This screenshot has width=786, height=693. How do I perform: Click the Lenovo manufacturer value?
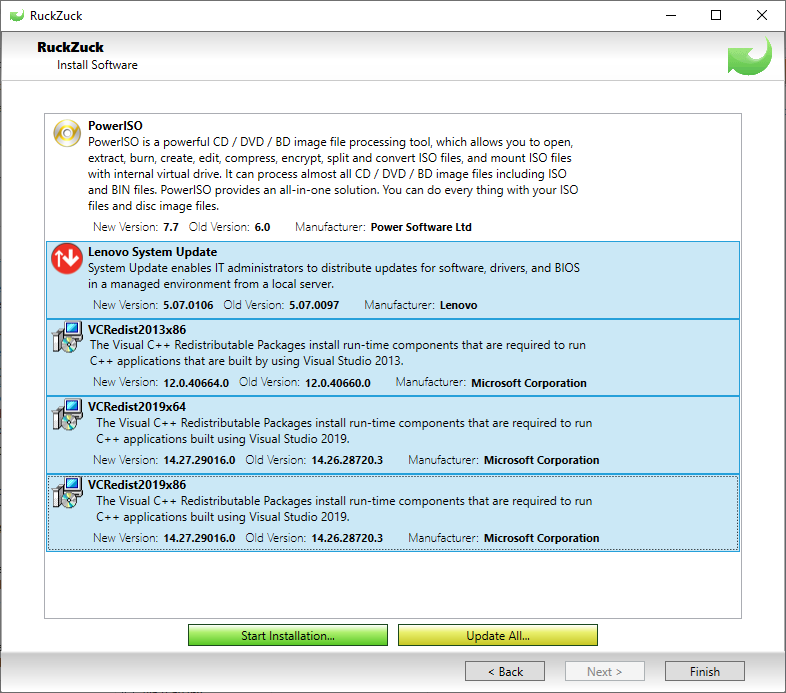tap(459, 305)
